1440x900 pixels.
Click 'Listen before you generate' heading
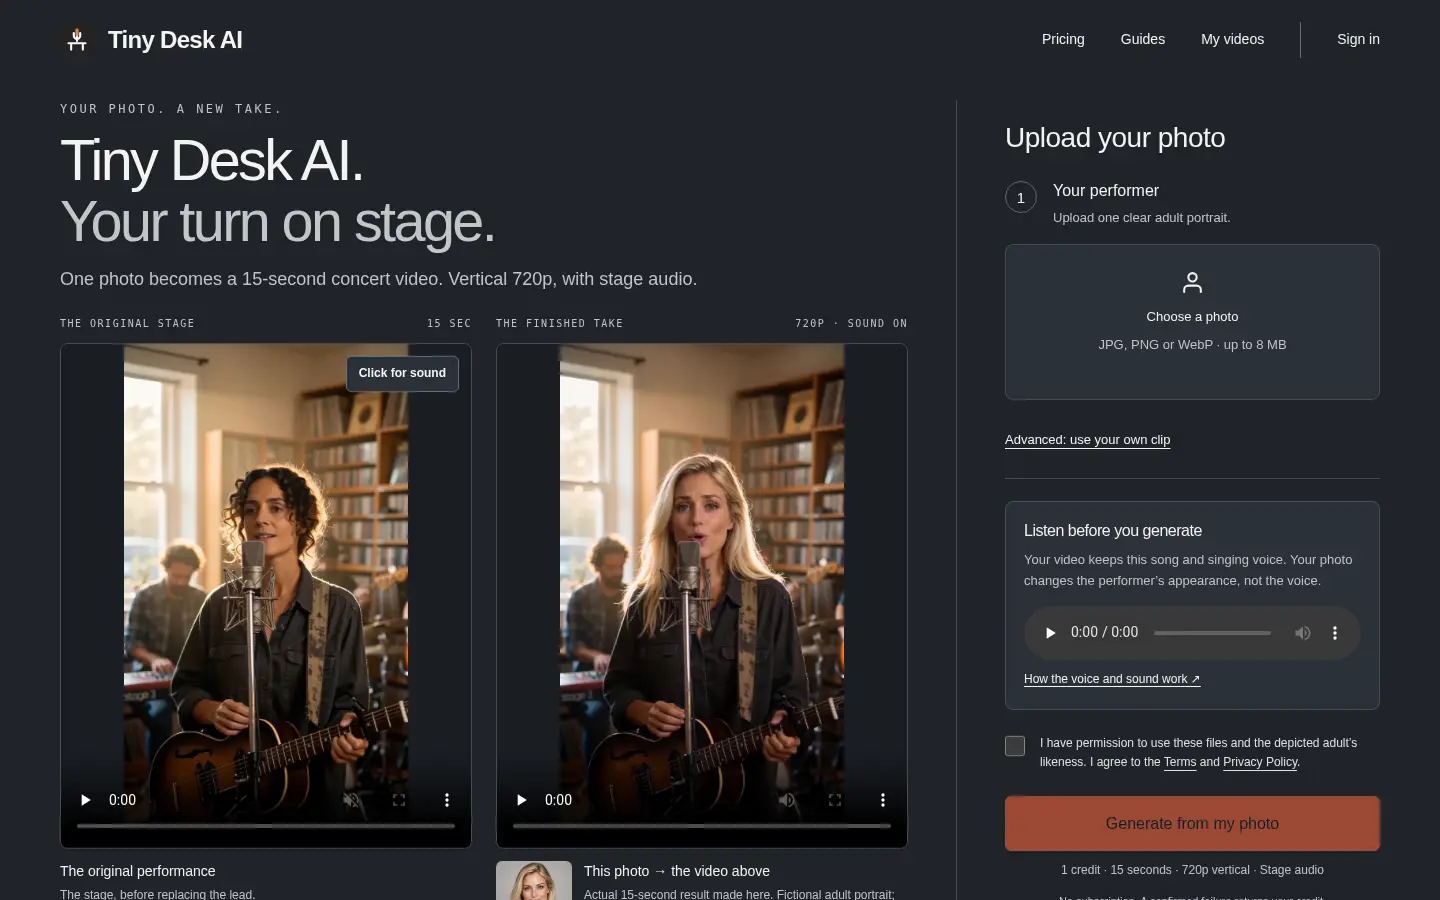1113,531
